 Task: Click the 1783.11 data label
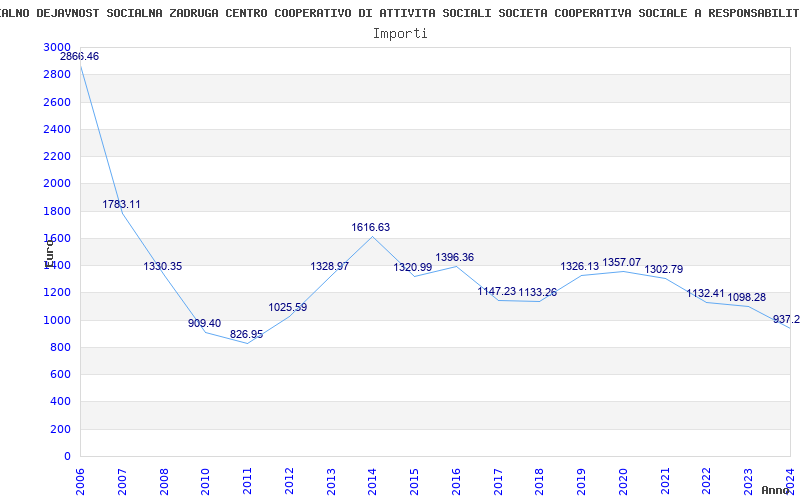click(121, 205)
